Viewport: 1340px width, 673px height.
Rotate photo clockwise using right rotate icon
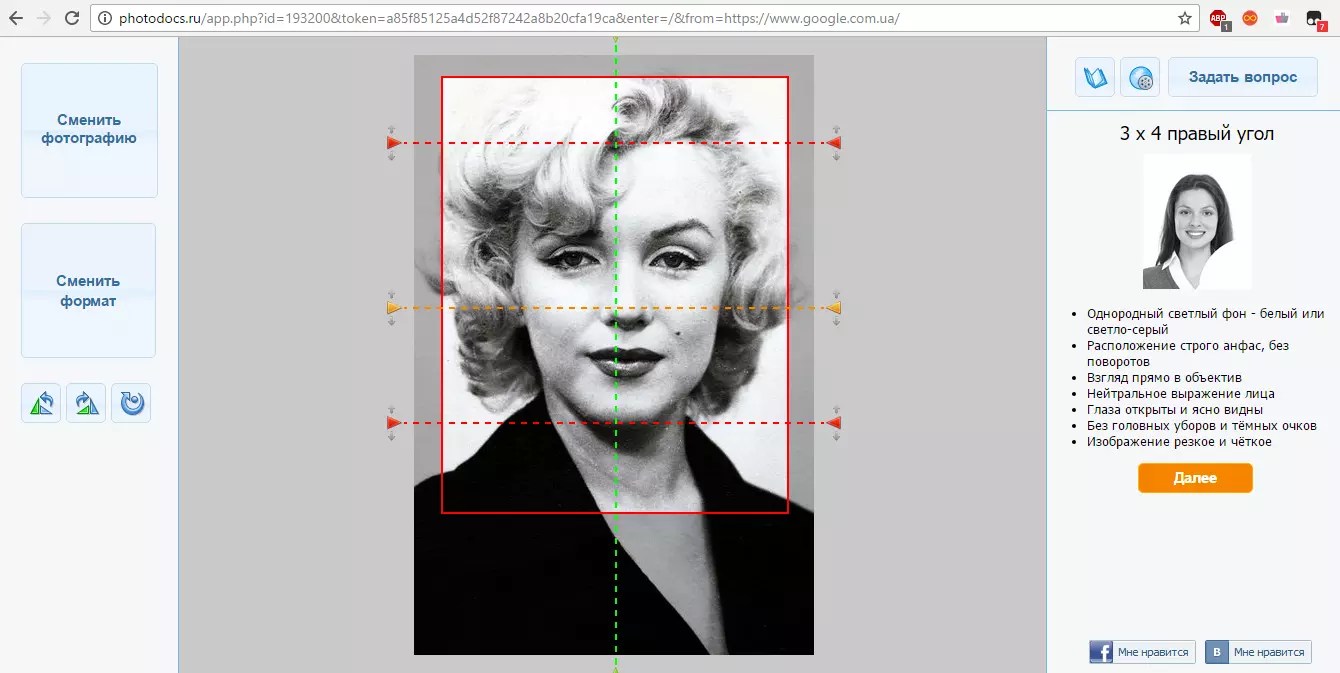point(86,403)
